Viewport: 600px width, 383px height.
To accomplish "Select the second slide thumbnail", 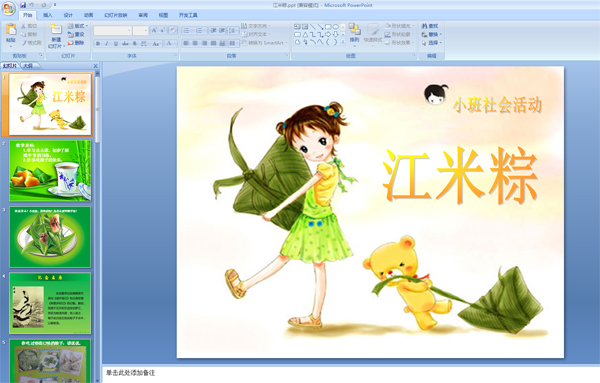I will (x=50, y=171).
